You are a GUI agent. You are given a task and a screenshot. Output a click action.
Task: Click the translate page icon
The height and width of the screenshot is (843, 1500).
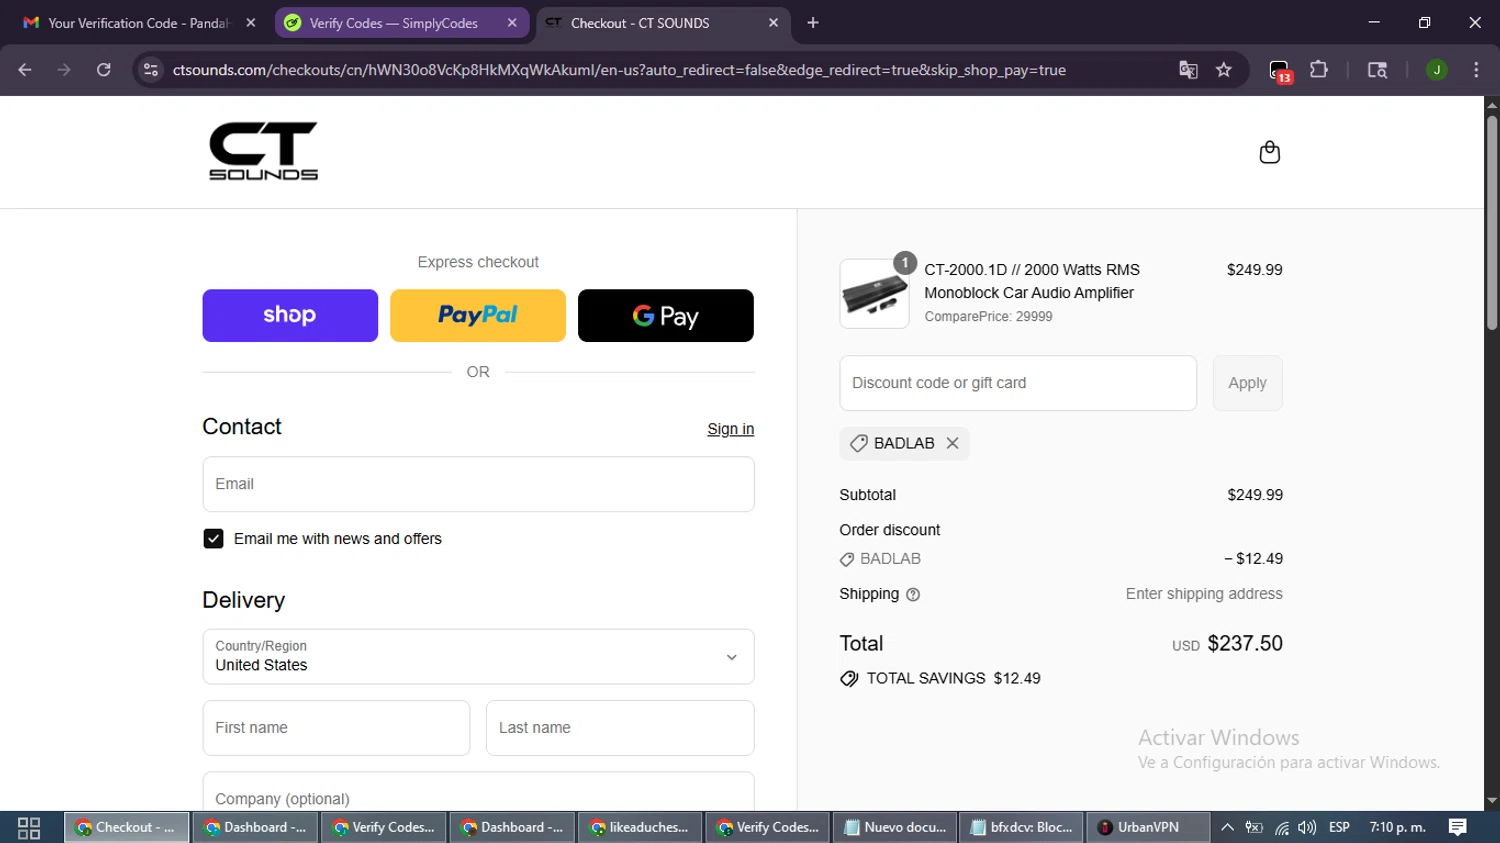point(1188,70)
